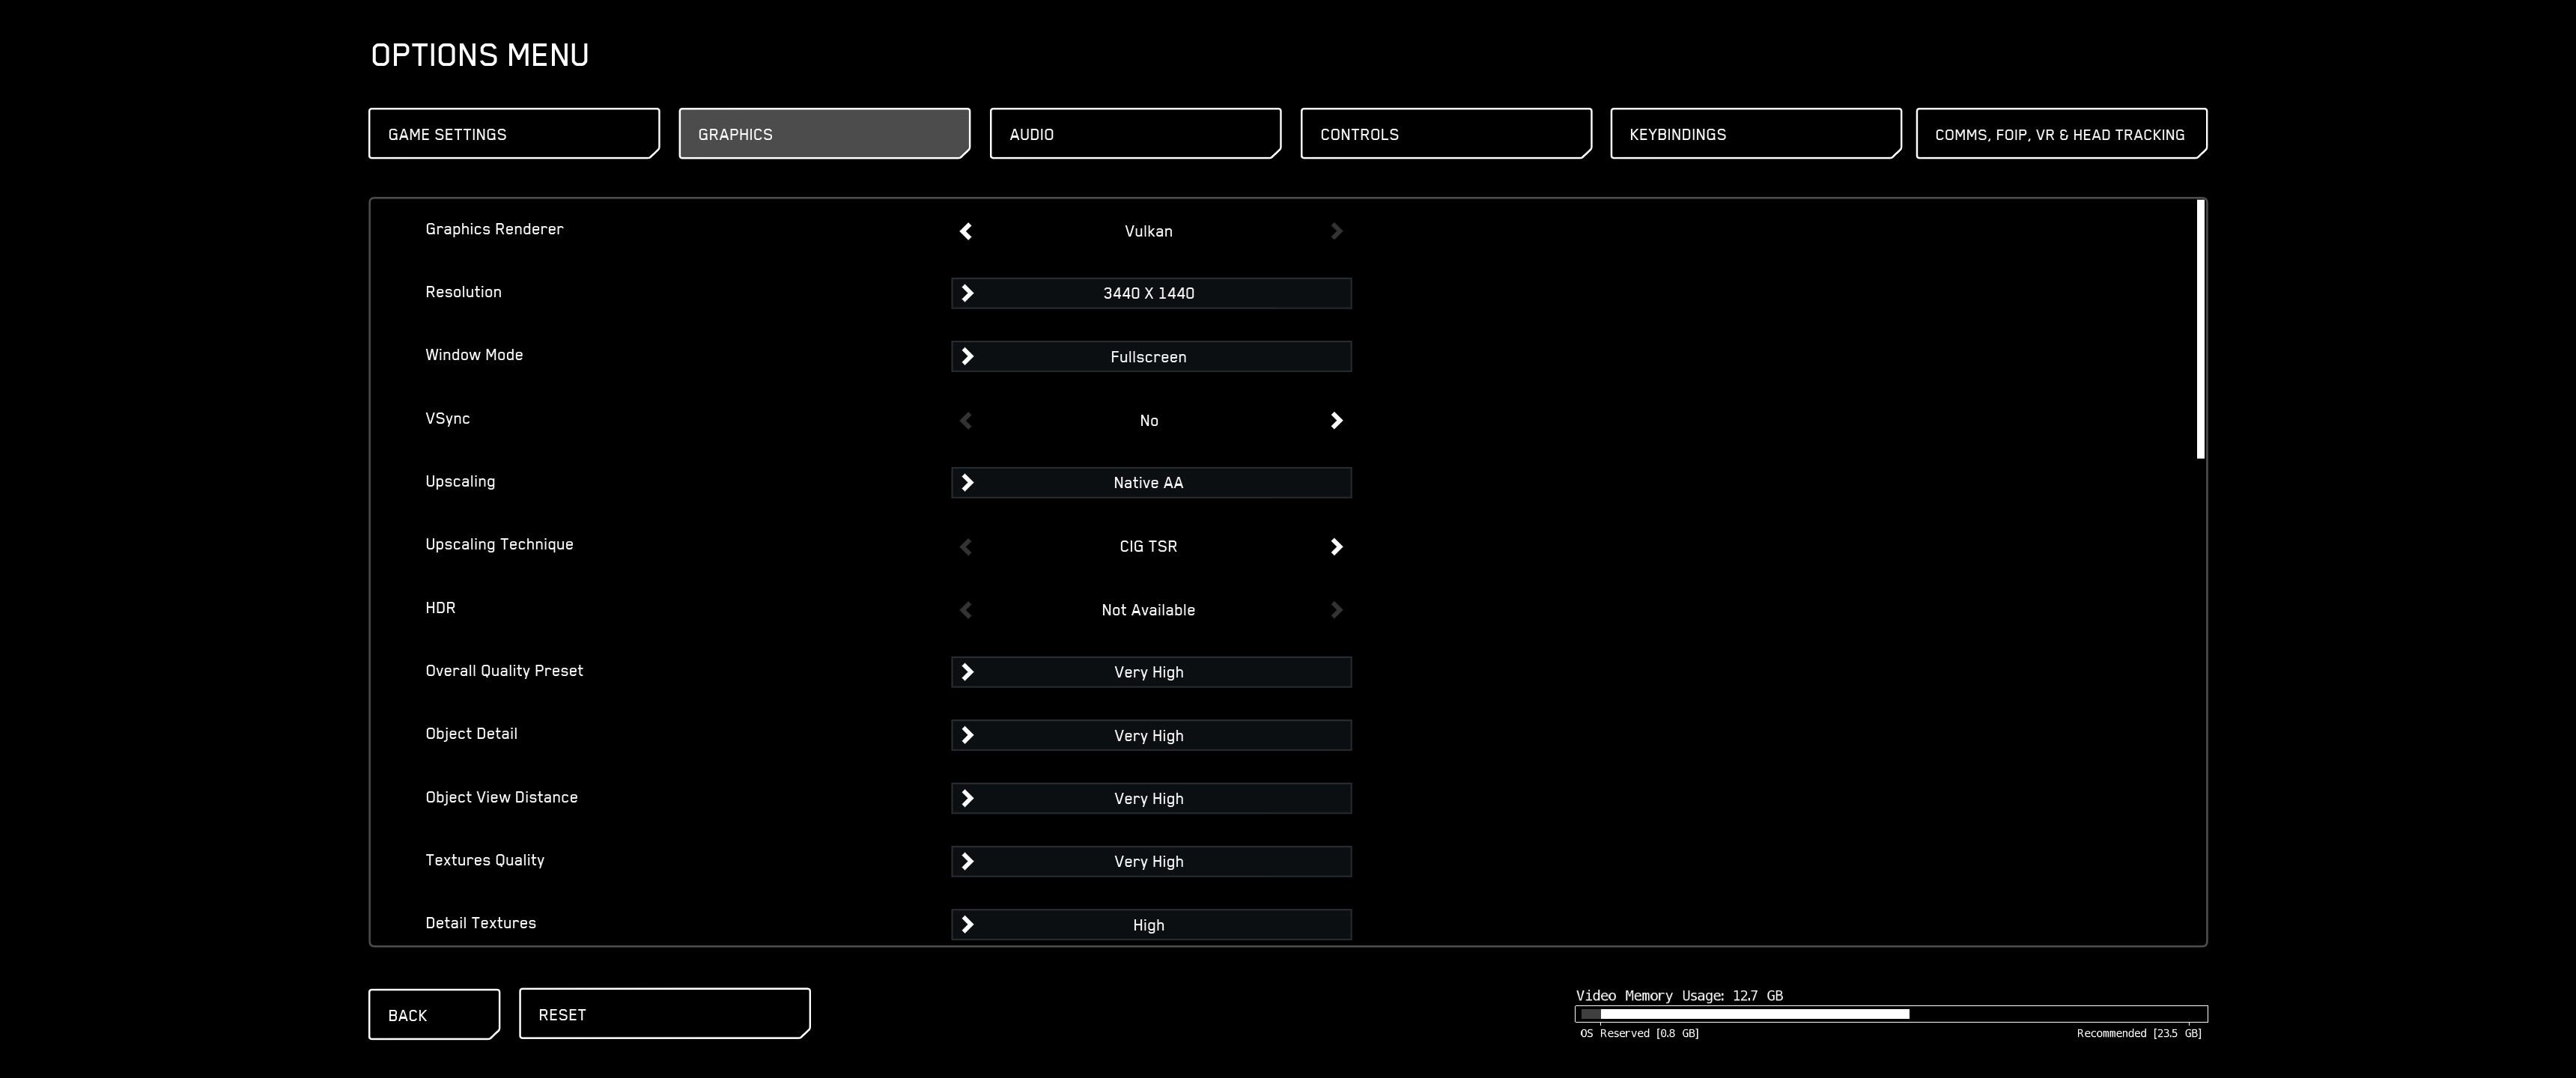This screenshot has height=1078, width=2576.
Task: Click left arrow of Graphics Renderer
Action: pyautogui.click(x=965, y=231)
